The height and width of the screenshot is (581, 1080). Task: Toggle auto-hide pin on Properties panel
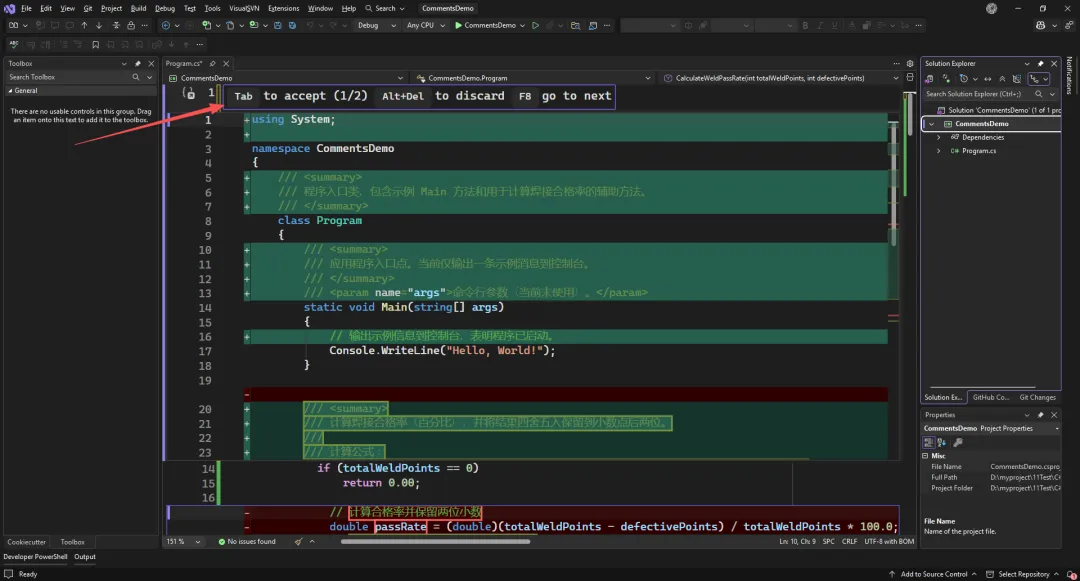pos(1040,415)
